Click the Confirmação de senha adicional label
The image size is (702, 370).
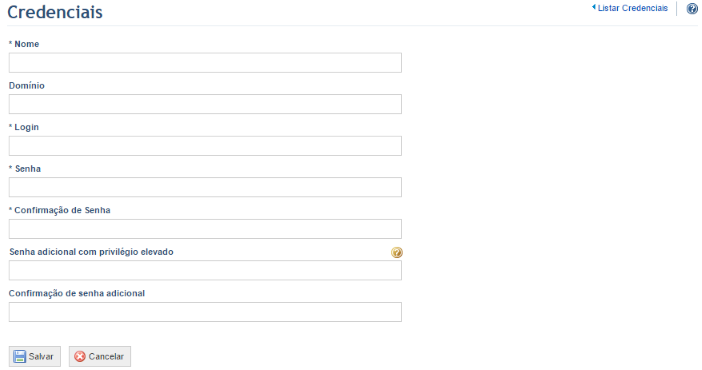77,293
